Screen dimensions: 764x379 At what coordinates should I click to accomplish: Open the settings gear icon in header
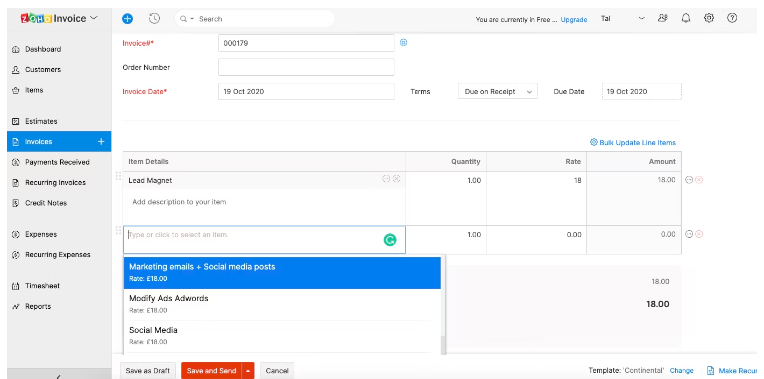(x=709, y=19)
